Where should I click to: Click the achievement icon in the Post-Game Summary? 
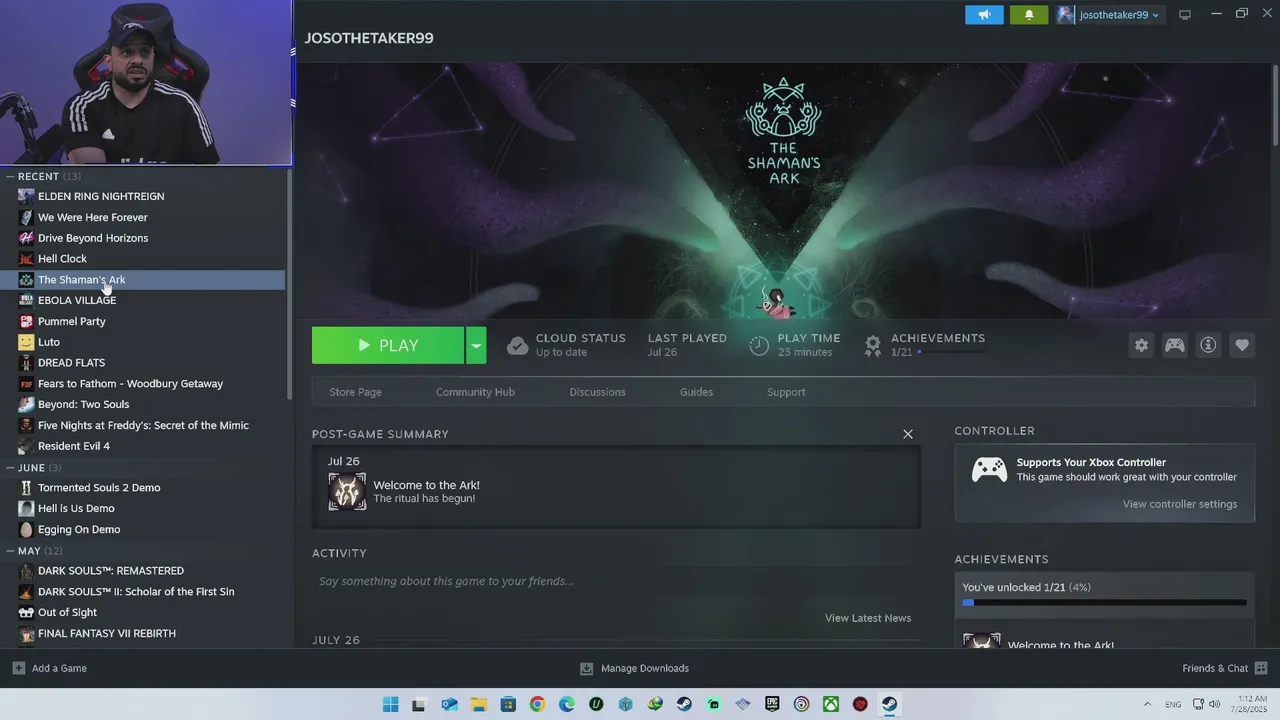(347, 491)
